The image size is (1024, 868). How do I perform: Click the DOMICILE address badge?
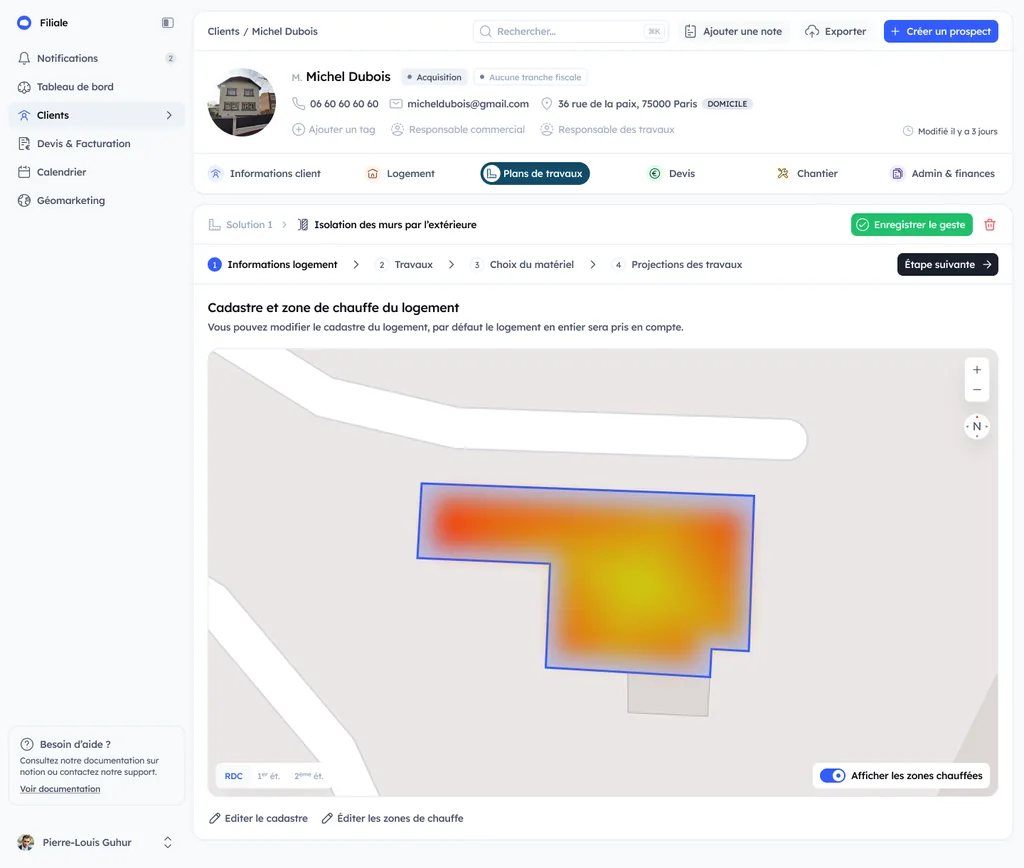pos(727,104)
